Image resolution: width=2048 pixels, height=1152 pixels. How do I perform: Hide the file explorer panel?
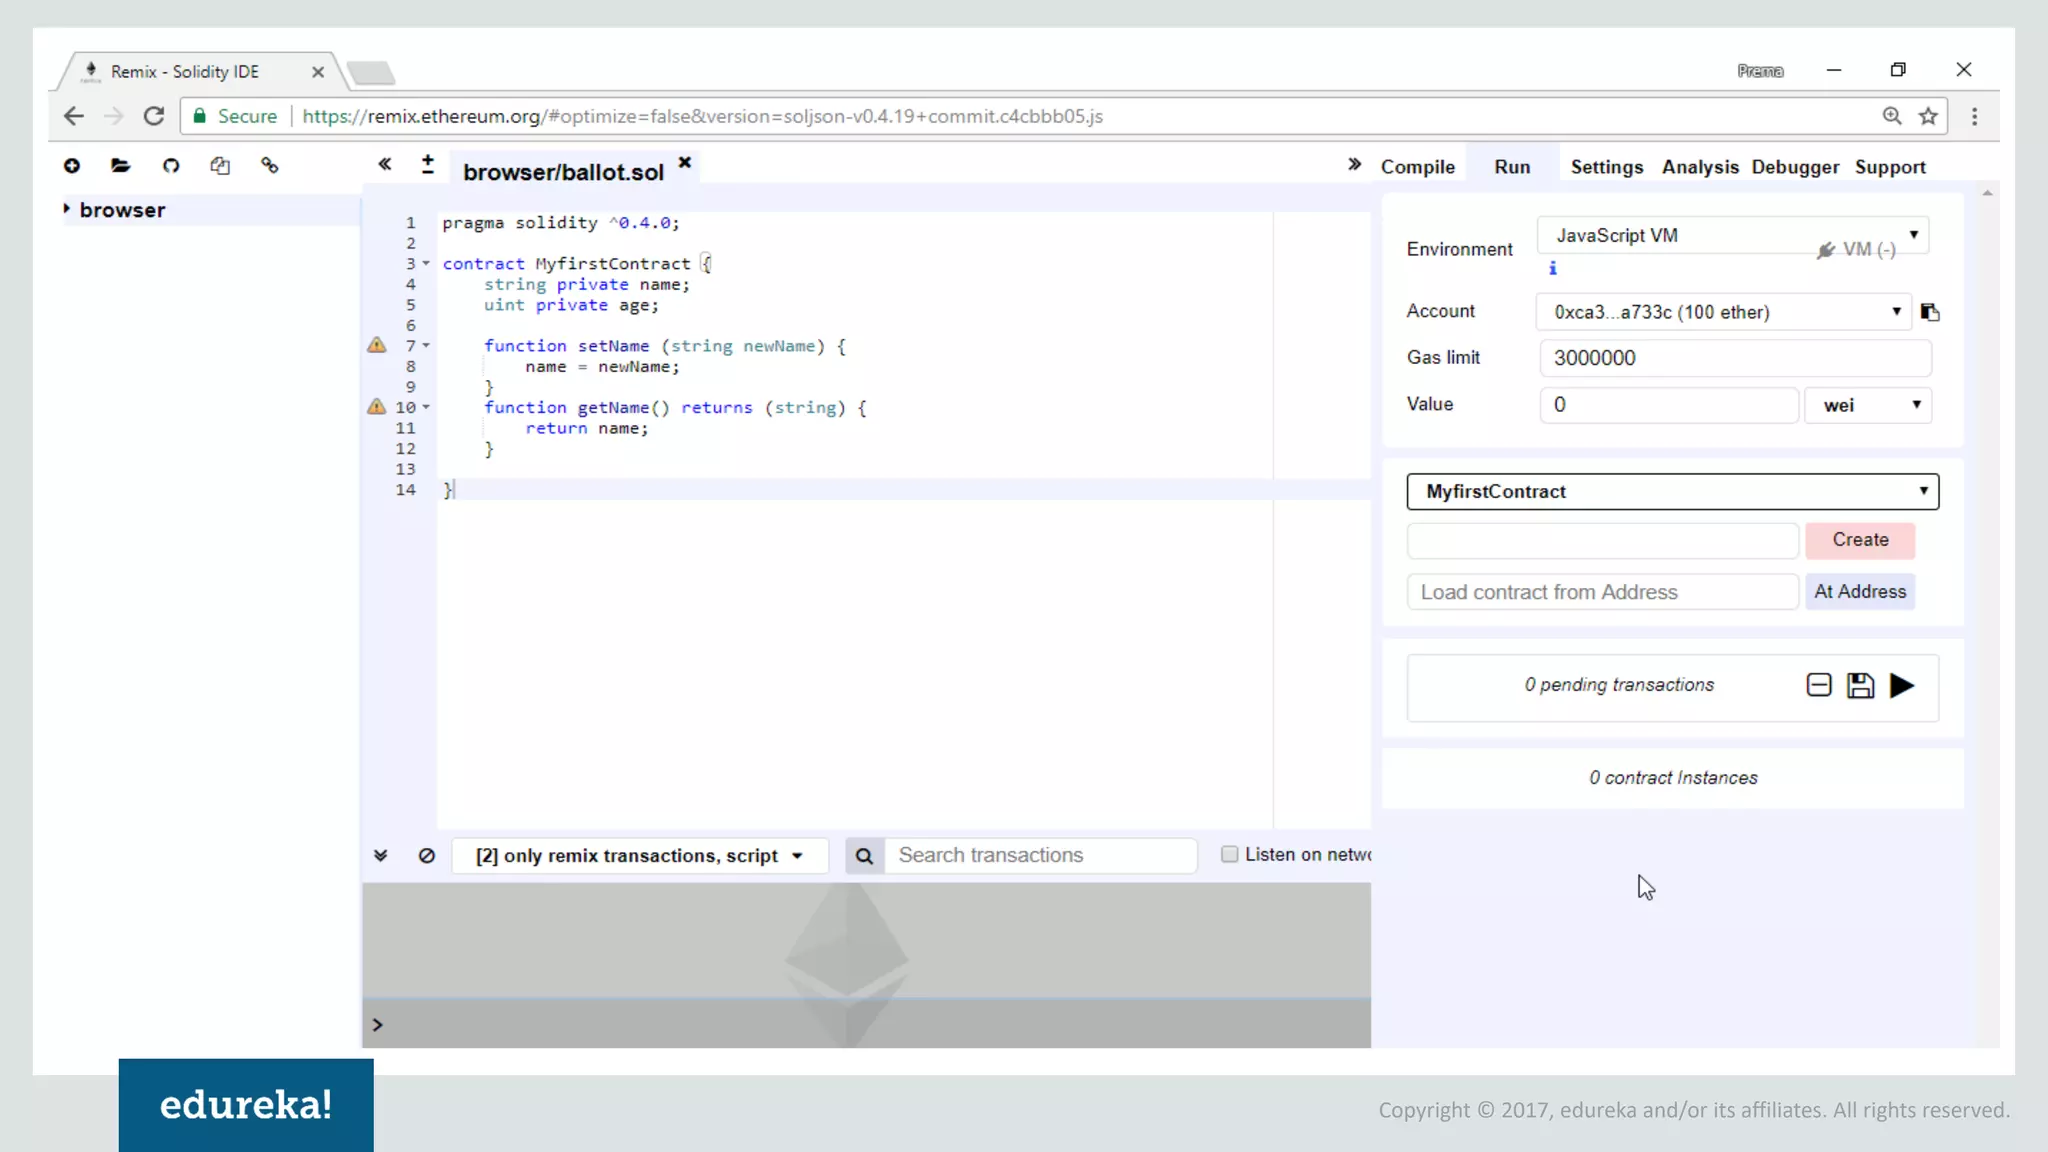tap(385, 165)
